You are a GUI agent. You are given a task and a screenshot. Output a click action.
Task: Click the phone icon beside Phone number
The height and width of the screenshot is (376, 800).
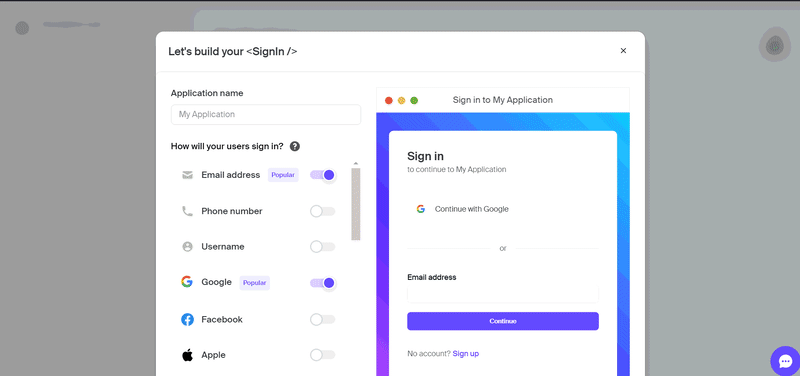point(187,211)
